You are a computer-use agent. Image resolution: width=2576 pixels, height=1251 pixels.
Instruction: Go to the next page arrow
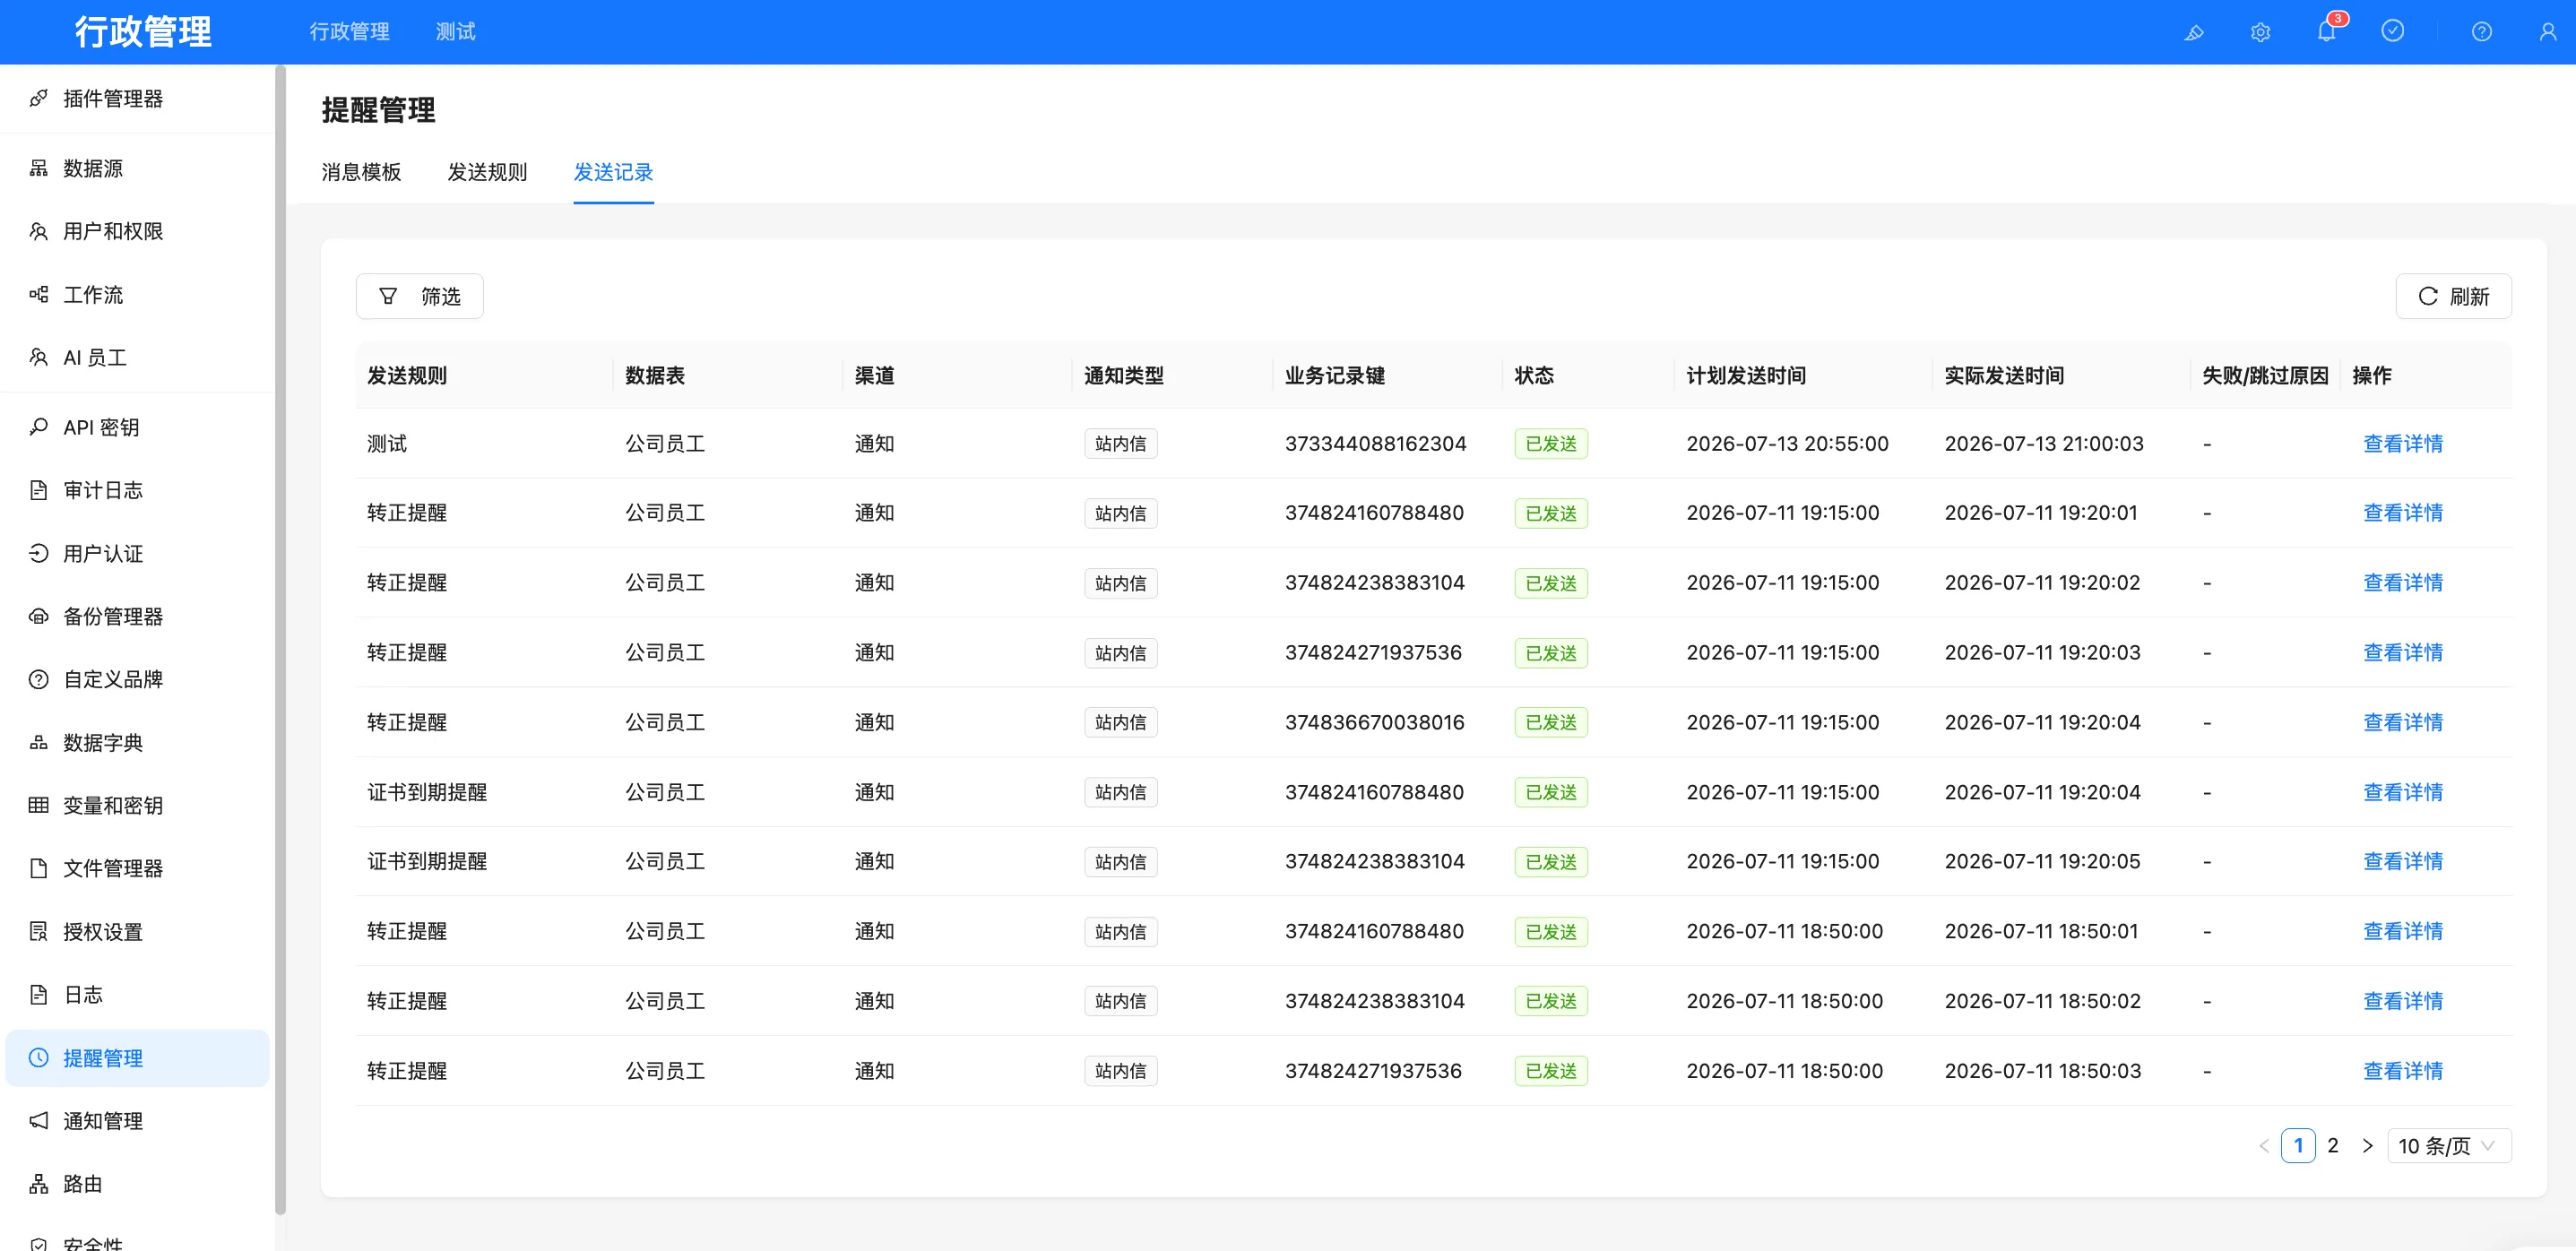click(2367, 1145)
